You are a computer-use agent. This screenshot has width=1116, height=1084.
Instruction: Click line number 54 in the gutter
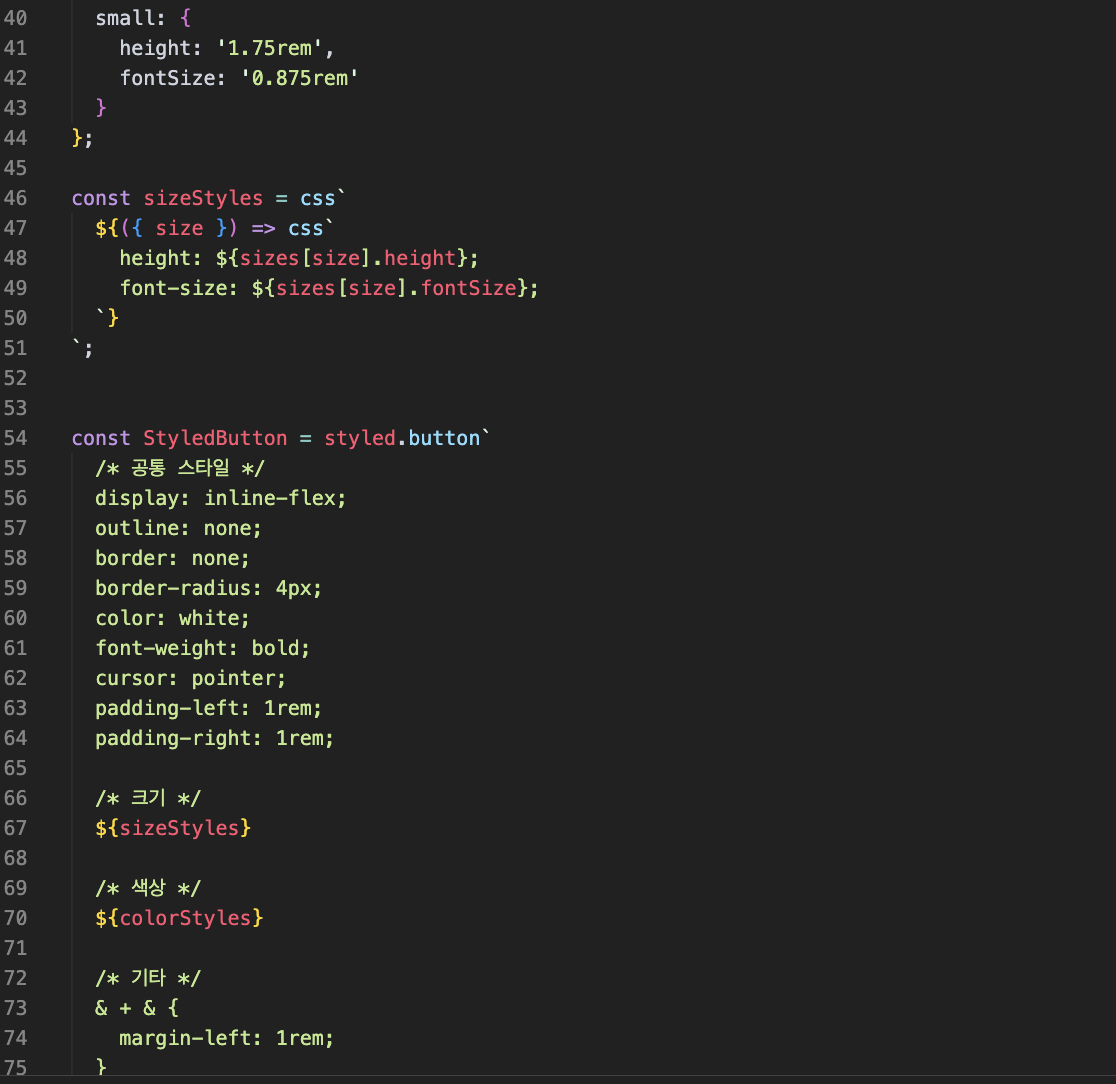[15, 438]
